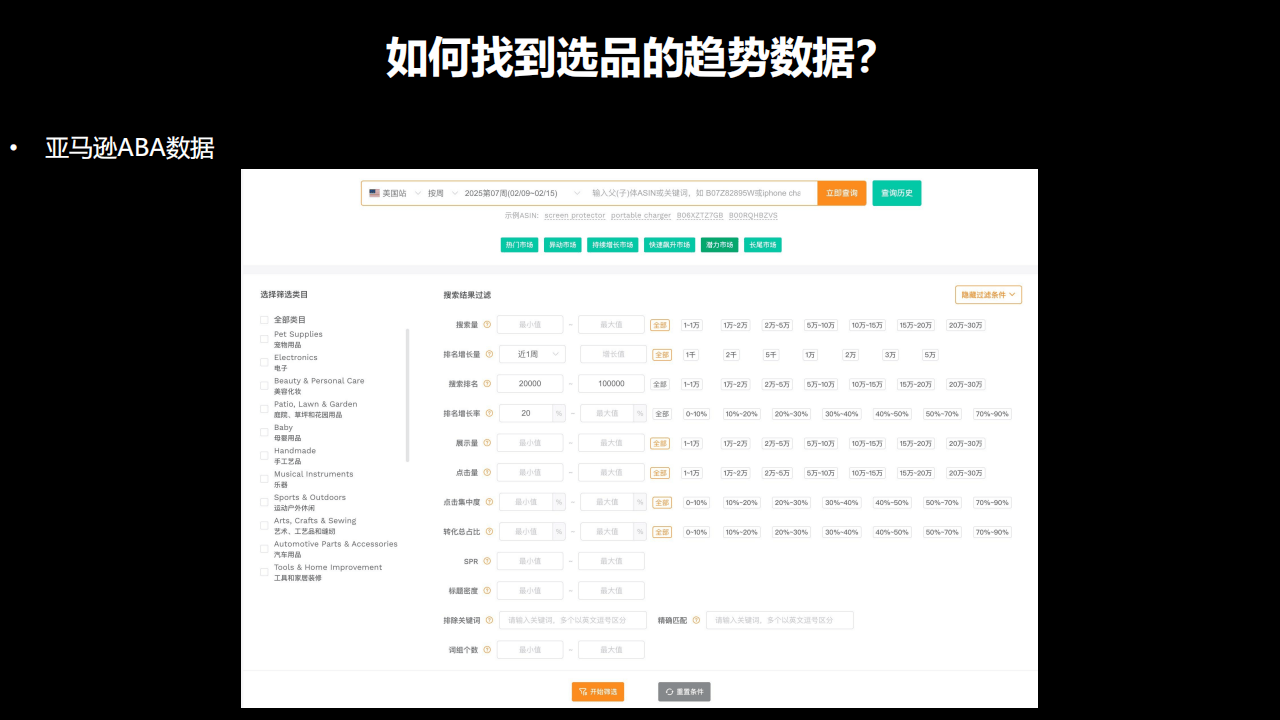Select 10万~15万 preset in 点击量 row

click(867, 473)
